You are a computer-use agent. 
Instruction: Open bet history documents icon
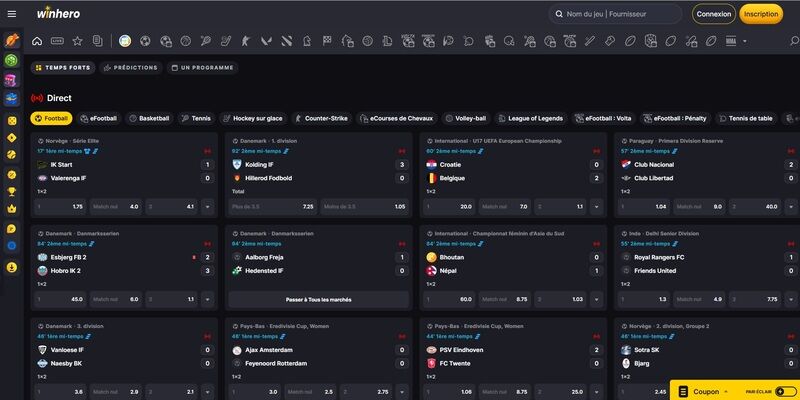[x=97, y=41]
